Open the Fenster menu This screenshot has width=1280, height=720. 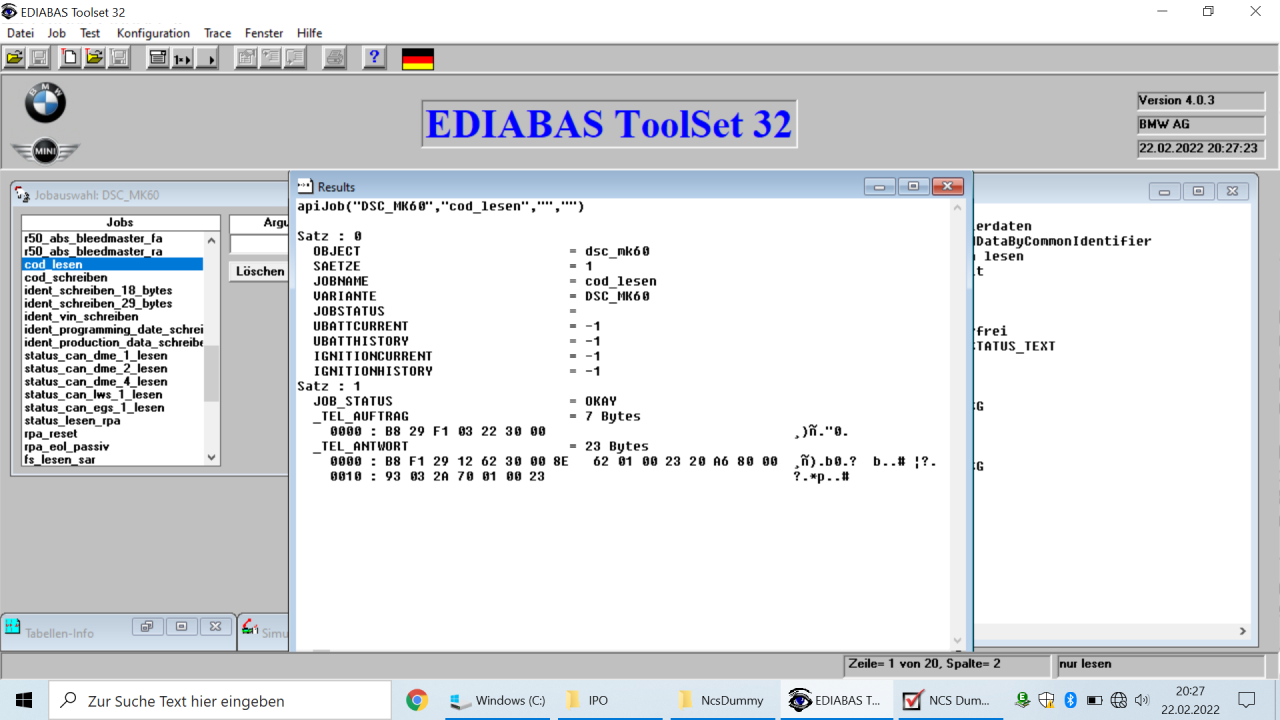(x=264, y=33)
